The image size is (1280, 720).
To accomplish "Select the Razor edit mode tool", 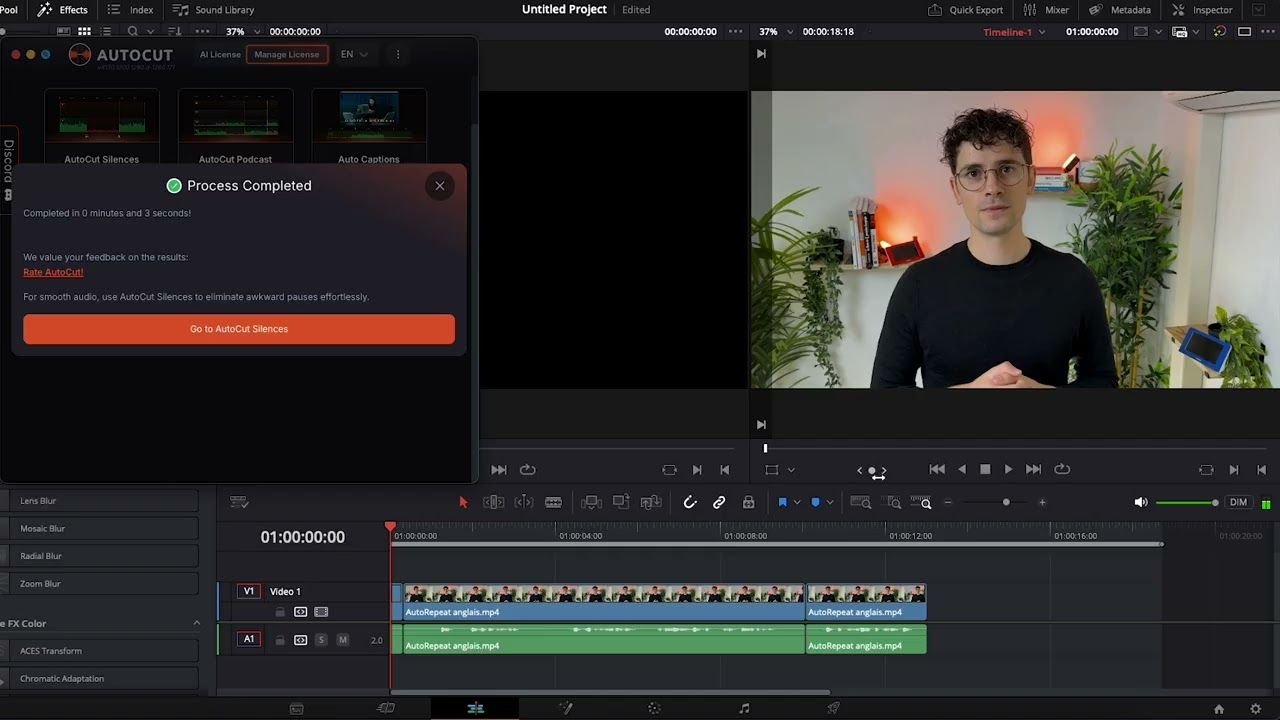I will point(553,502).
